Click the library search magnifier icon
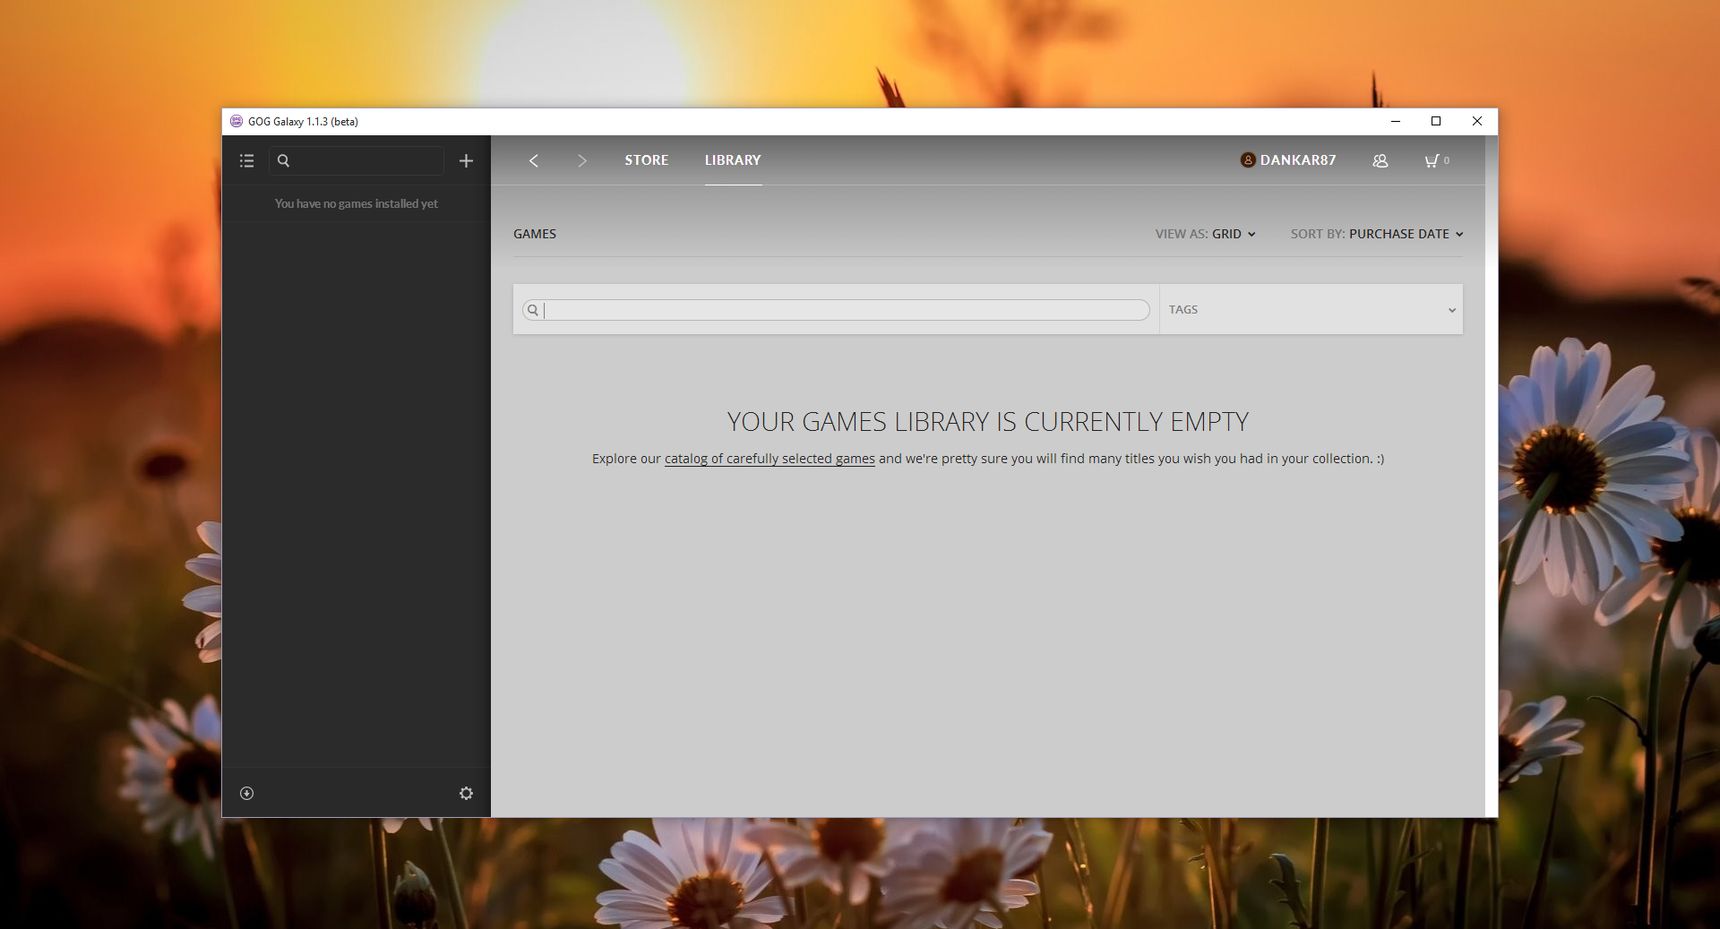Image resolution: width=1720 pixels, height=929 pixels. click(x=533, y=310)
